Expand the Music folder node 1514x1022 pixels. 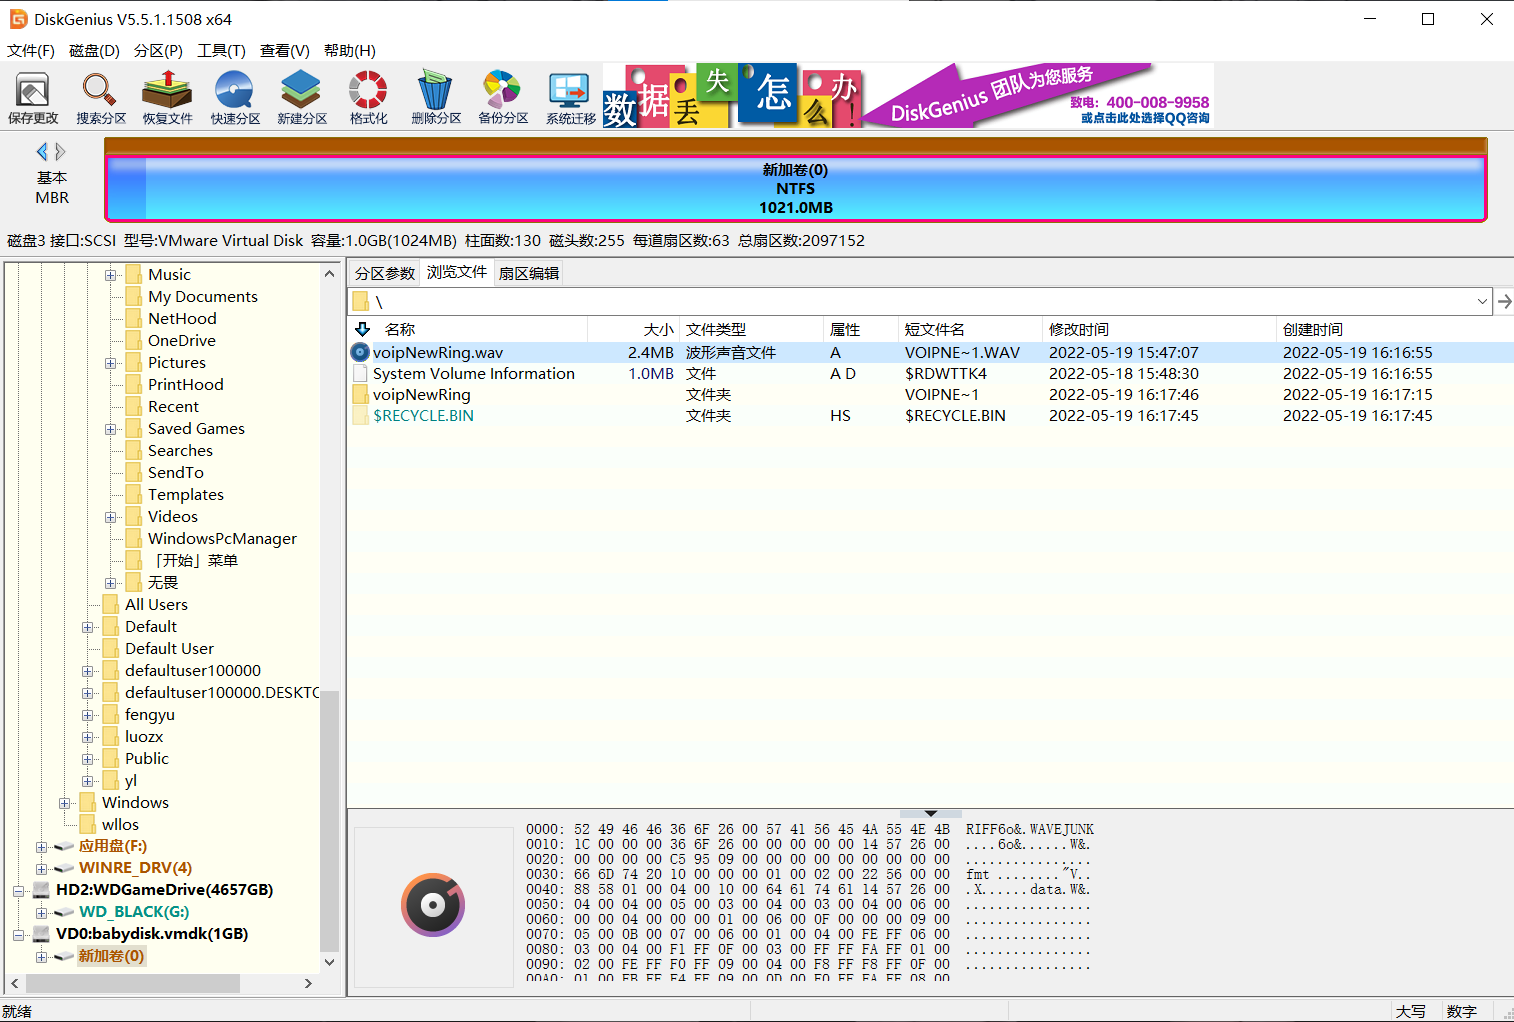tap(111, 275)
